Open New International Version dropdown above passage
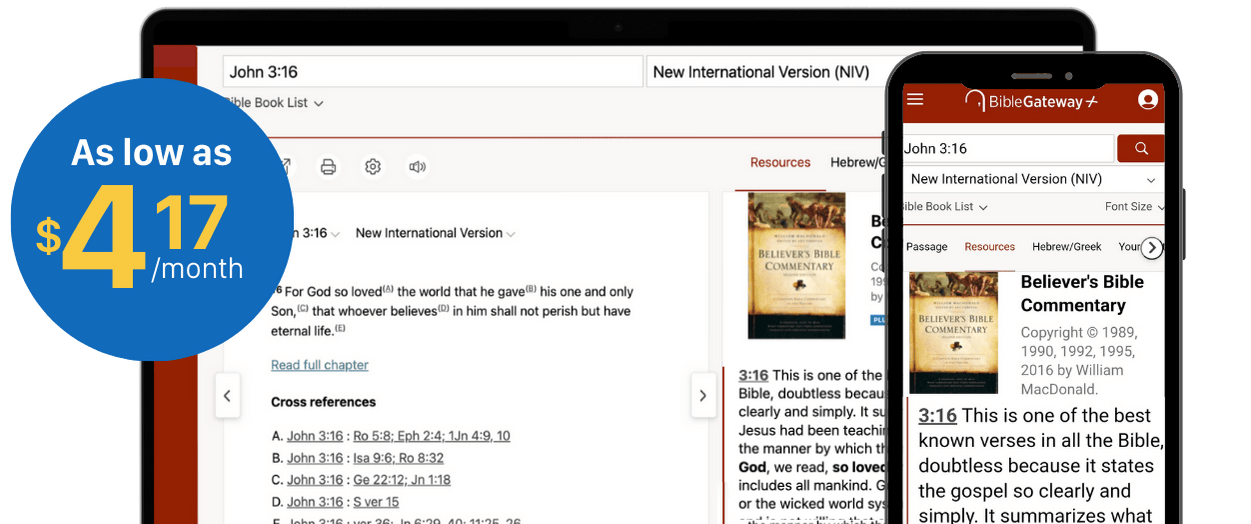This screenshot has width=1251, height=524. (x=435, y=233)
